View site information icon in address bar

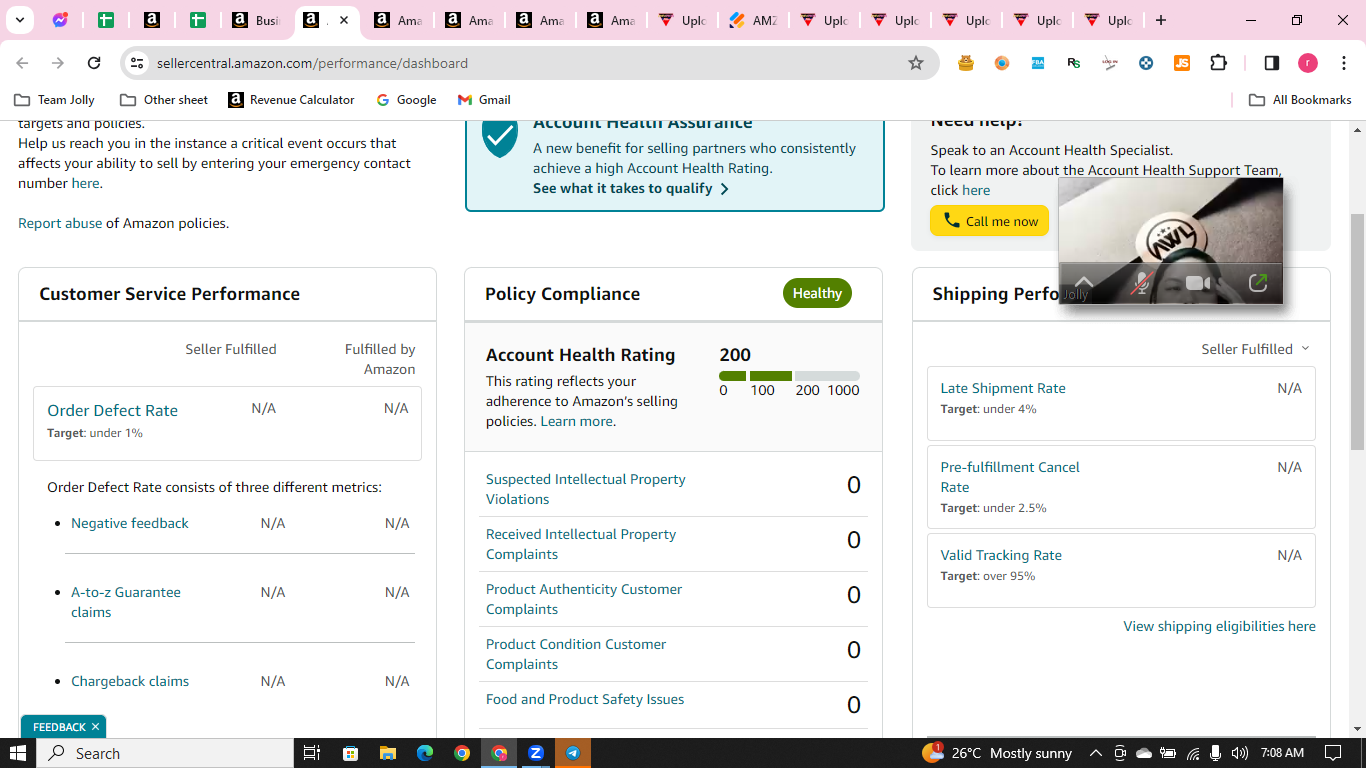pos(137,63)
